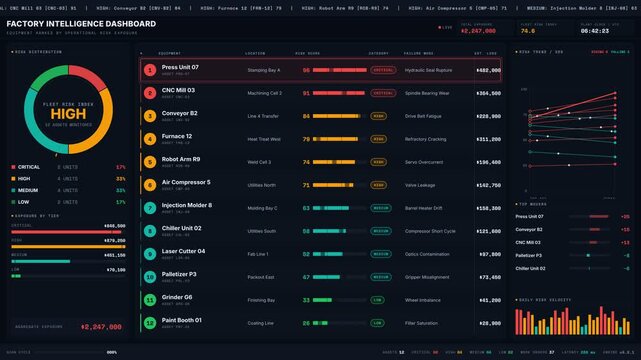Click the rank 7 badge for Injection Molder 8

[150, 208]
